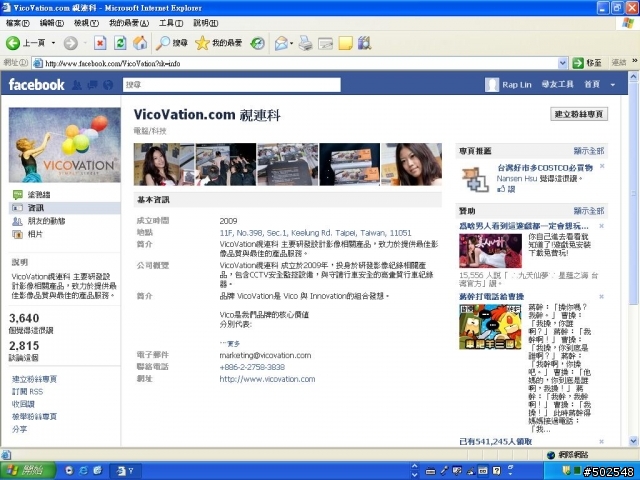Open Facebook account dropdown arrow

click(x=613, y=85)
